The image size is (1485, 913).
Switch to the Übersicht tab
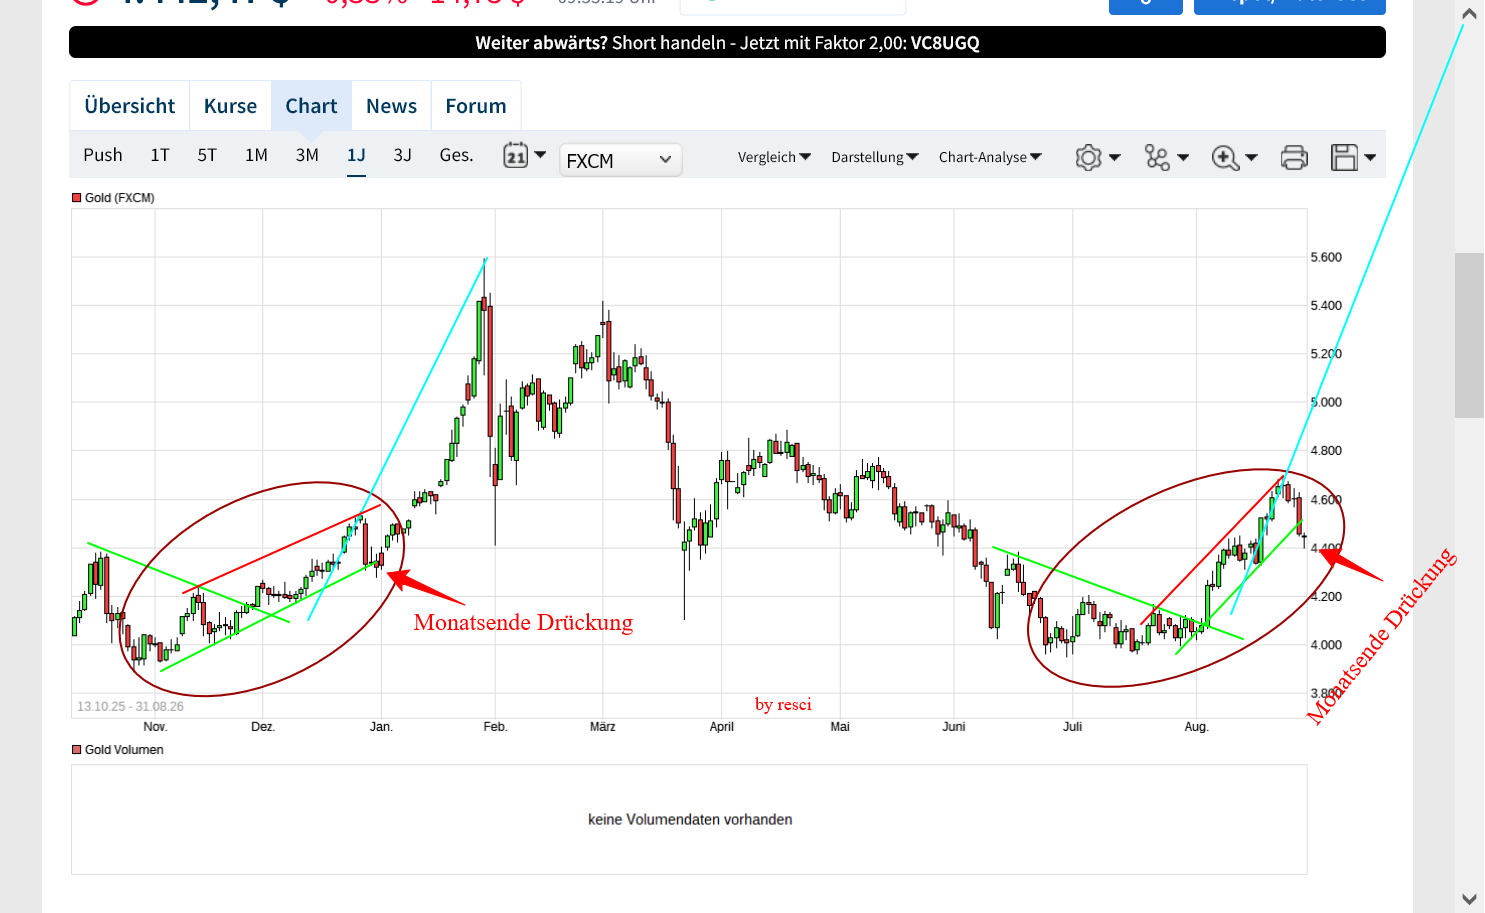130,106
